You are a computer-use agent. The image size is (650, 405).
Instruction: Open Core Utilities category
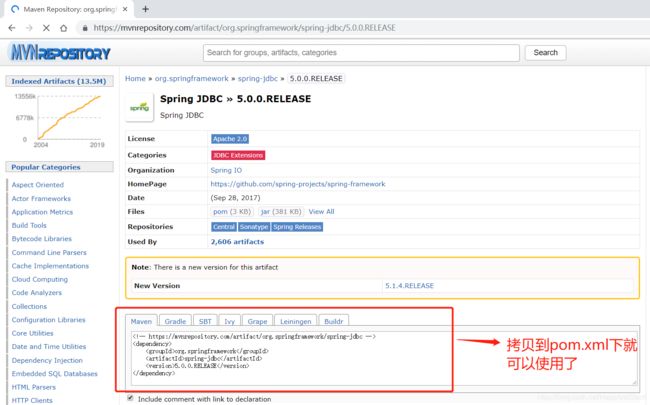pyautogui.click(x=32, y=333)
